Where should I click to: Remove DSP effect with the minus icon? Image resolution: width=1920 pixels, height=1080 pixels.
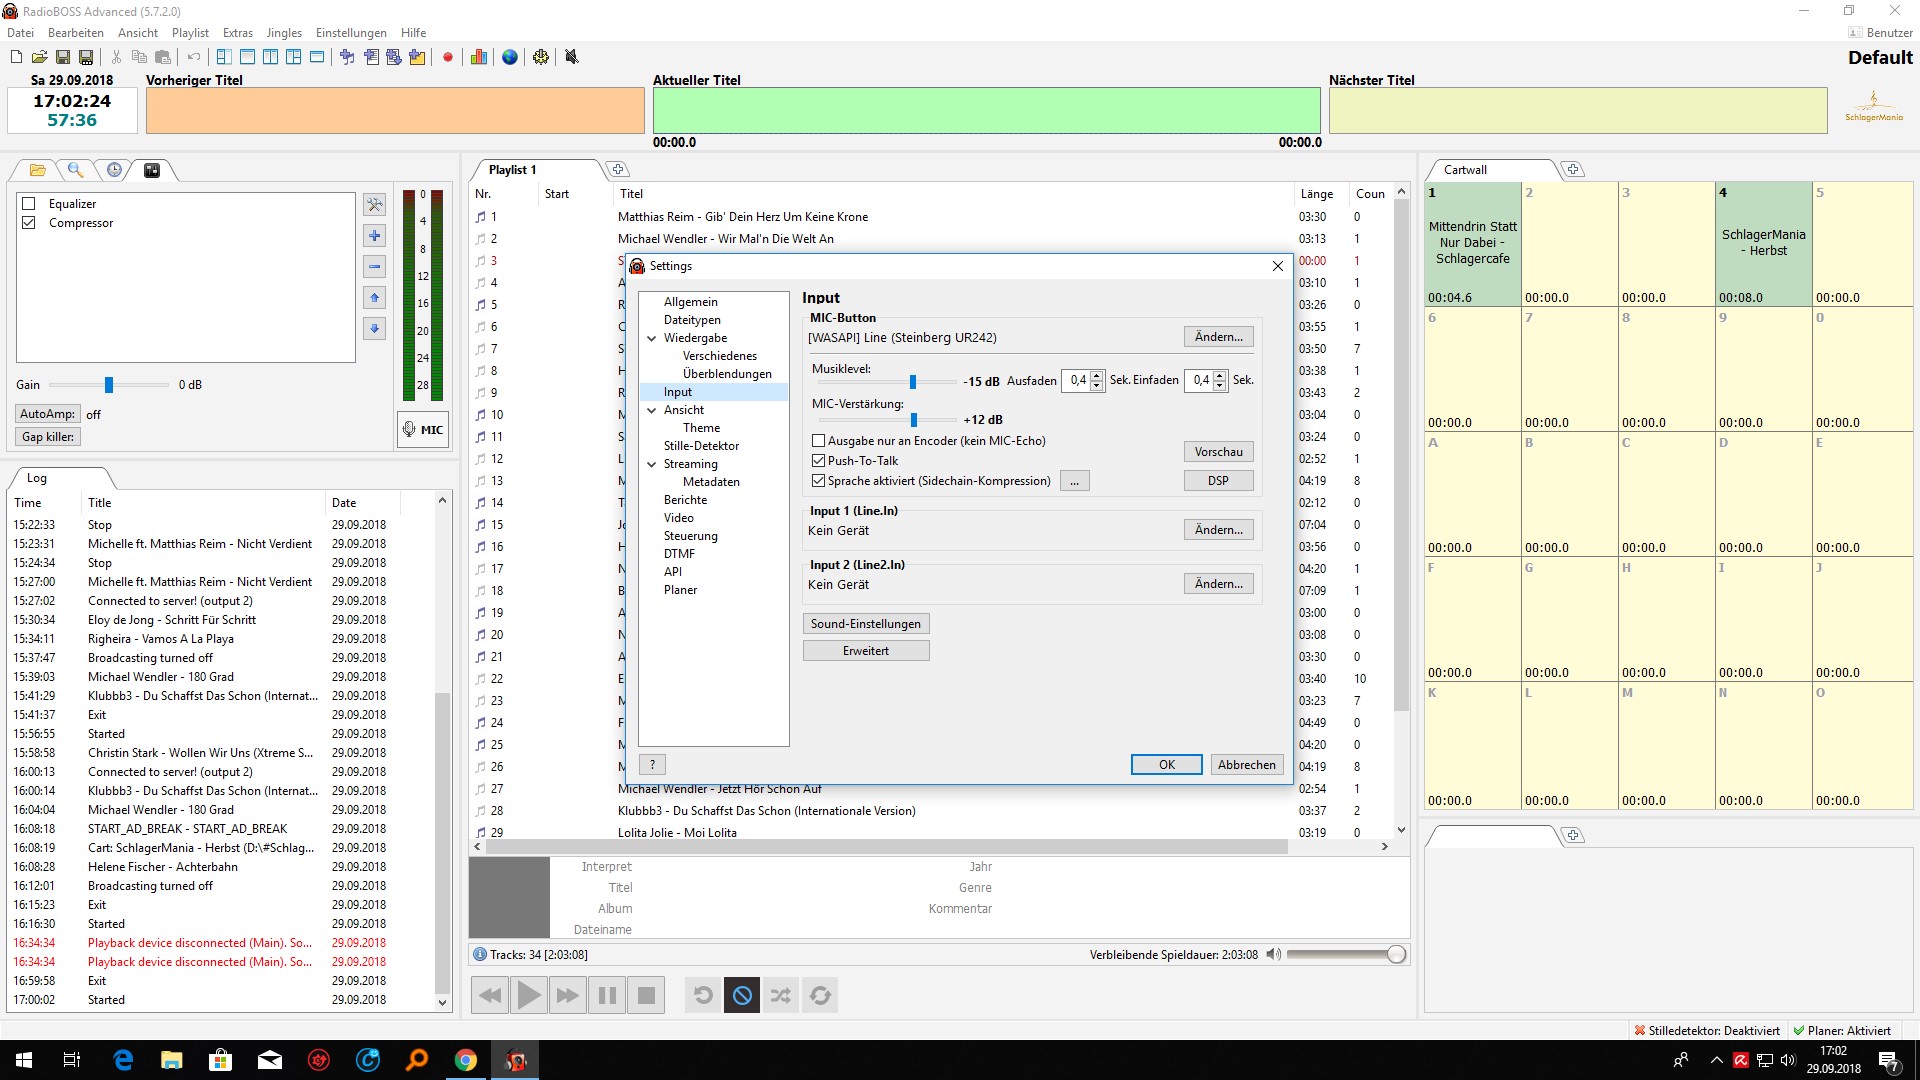(375, 267)
